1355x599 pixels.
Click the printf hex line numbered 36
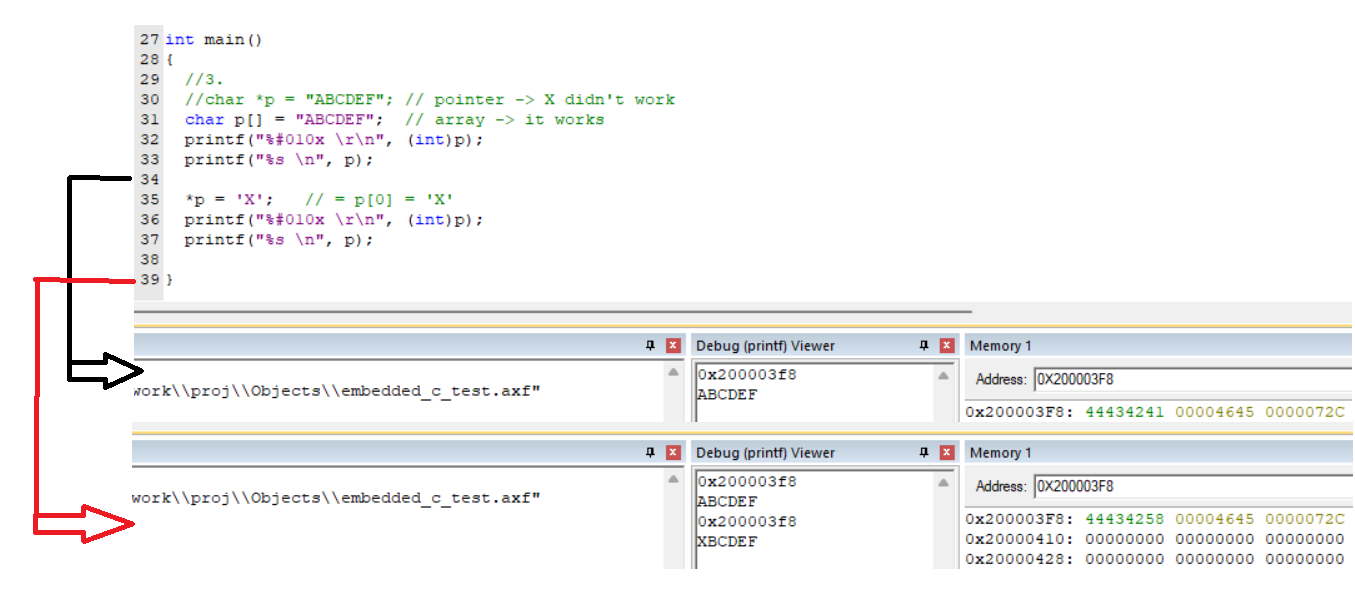point(334,220)
